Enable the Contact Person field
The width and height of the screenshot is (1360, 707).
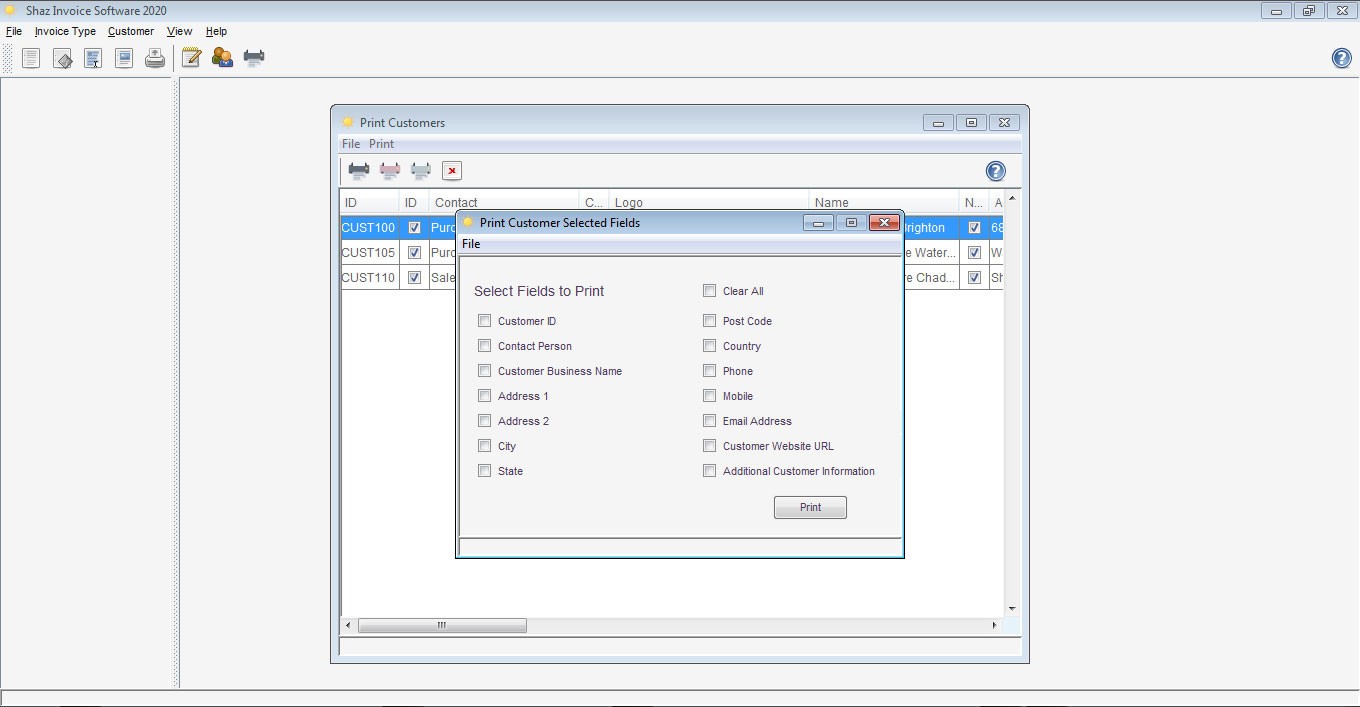coord(485,346)
